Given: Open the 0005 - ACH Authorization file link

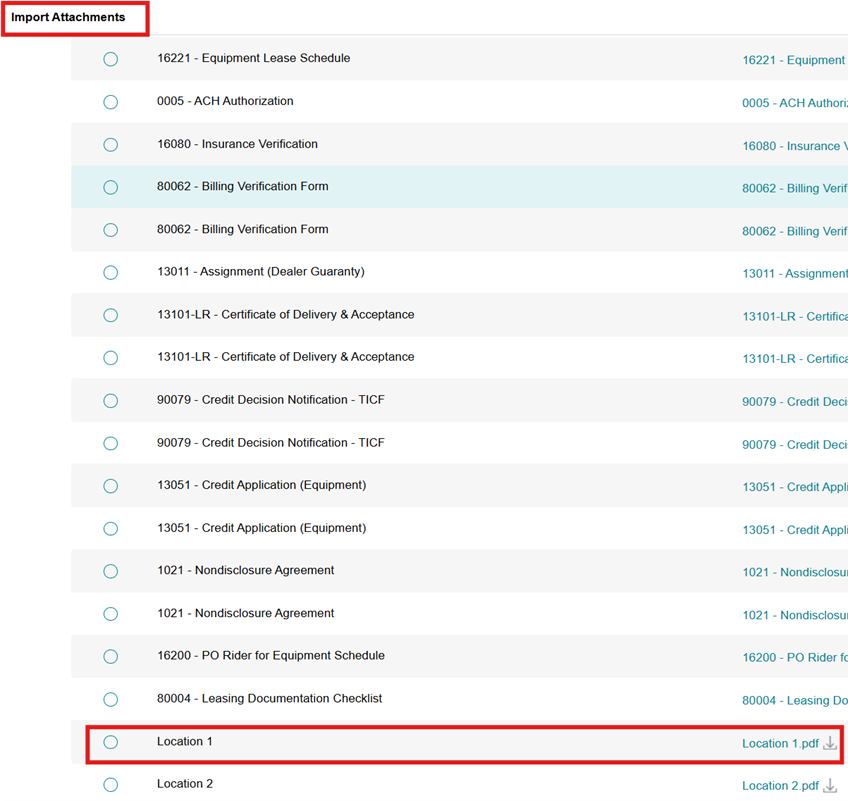Looking at the screenshot, I should (794, 103).
